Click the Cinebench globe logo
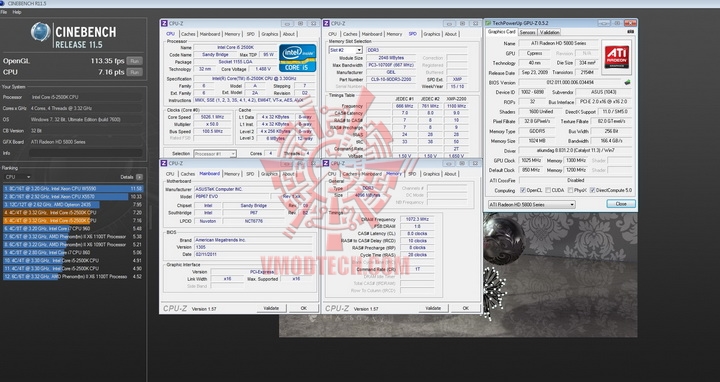720x382 pixels. pyautogui.click(x=40, y=32)
